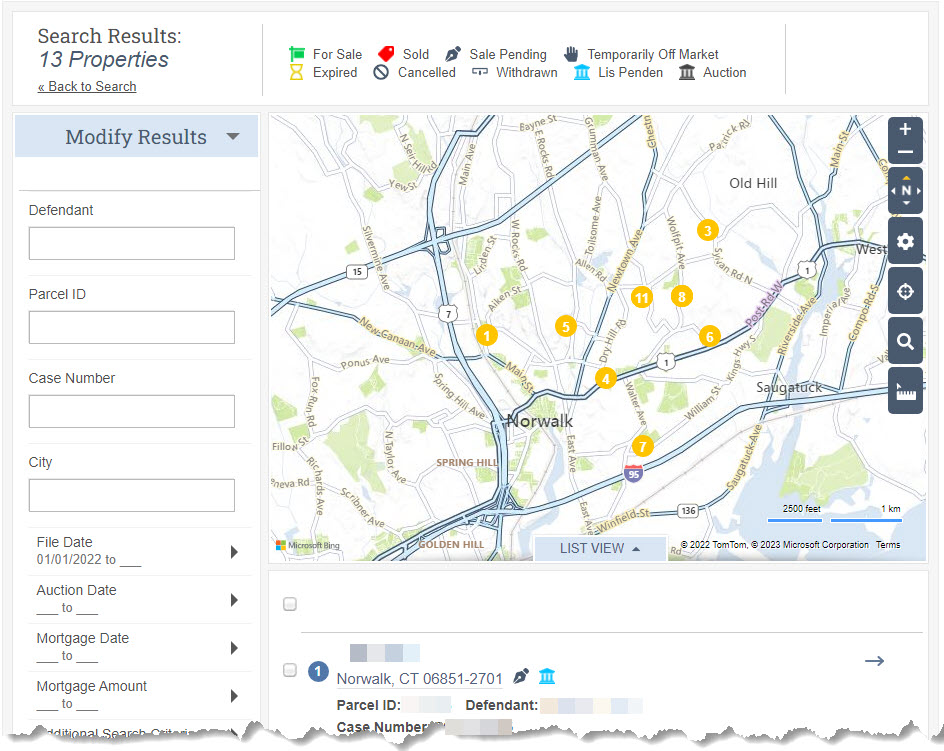The image size is (944, 751).
Task: Toggle the select-all checkbox above results
Action: click(290, 603)
